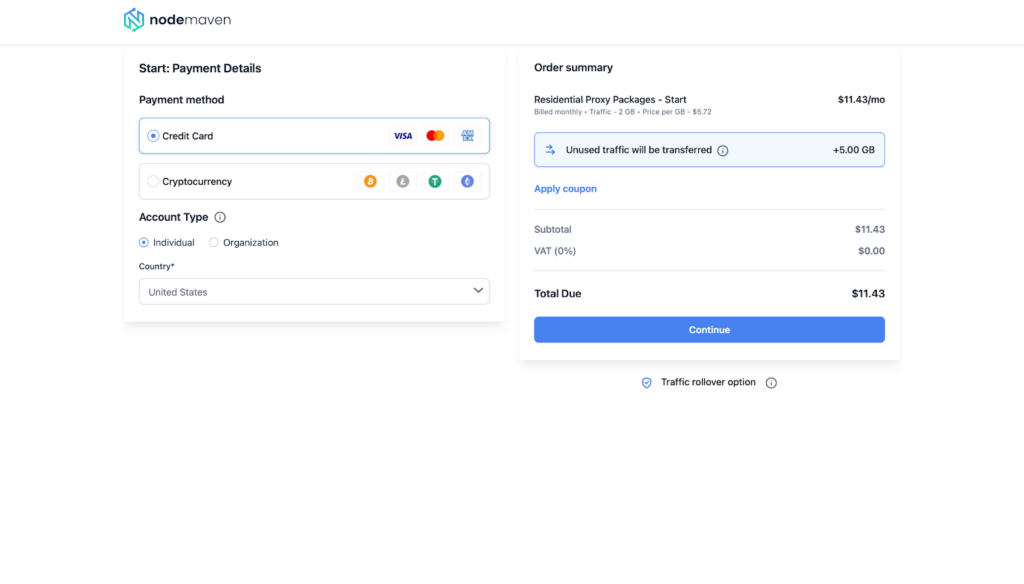
Task: Click the Litecoin icon
Action: (403, 182)
